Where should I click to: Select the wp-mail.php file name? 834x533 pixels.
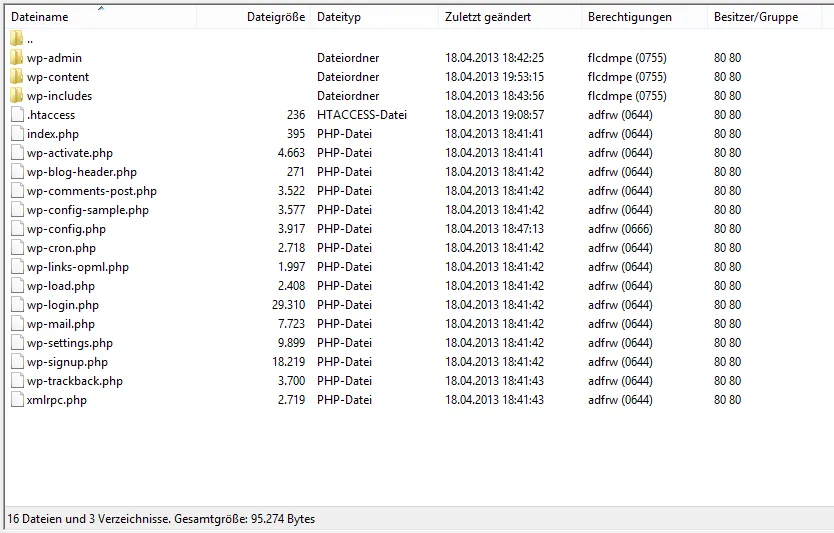coord(61,324)
